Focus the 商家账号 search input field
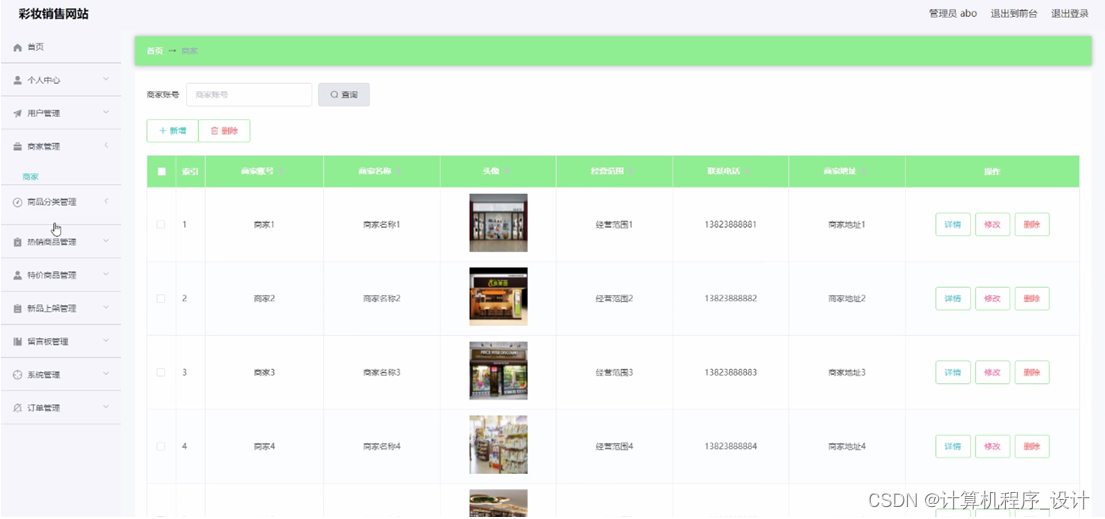The width and height of the screenshot is (1105, 519). click(249, 94)
